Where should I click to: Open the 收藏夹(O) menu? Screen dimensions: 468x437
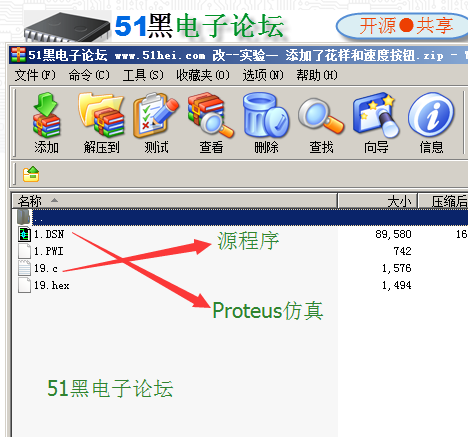(x=203, y=75)
